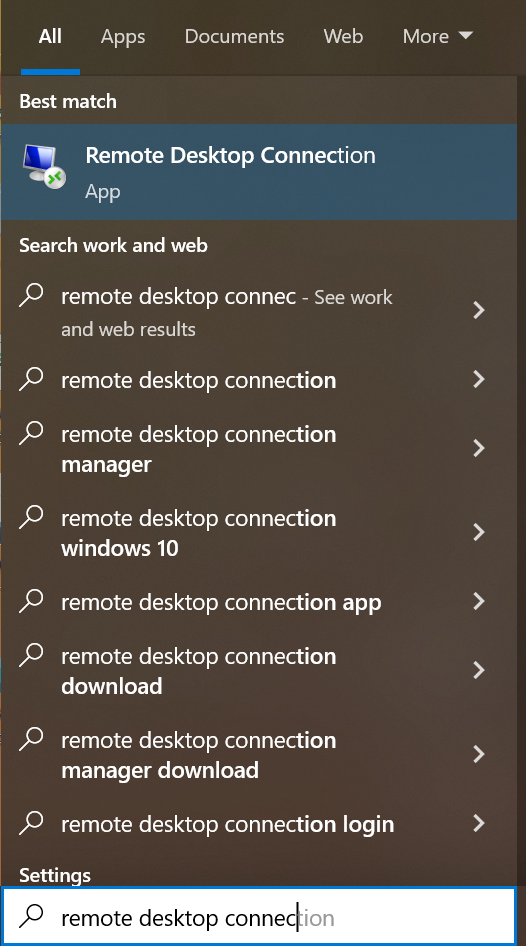Select 'remote desktop connection download' suggestion
The width and height of the screenshot is (526, 946).
pos(259,671)
